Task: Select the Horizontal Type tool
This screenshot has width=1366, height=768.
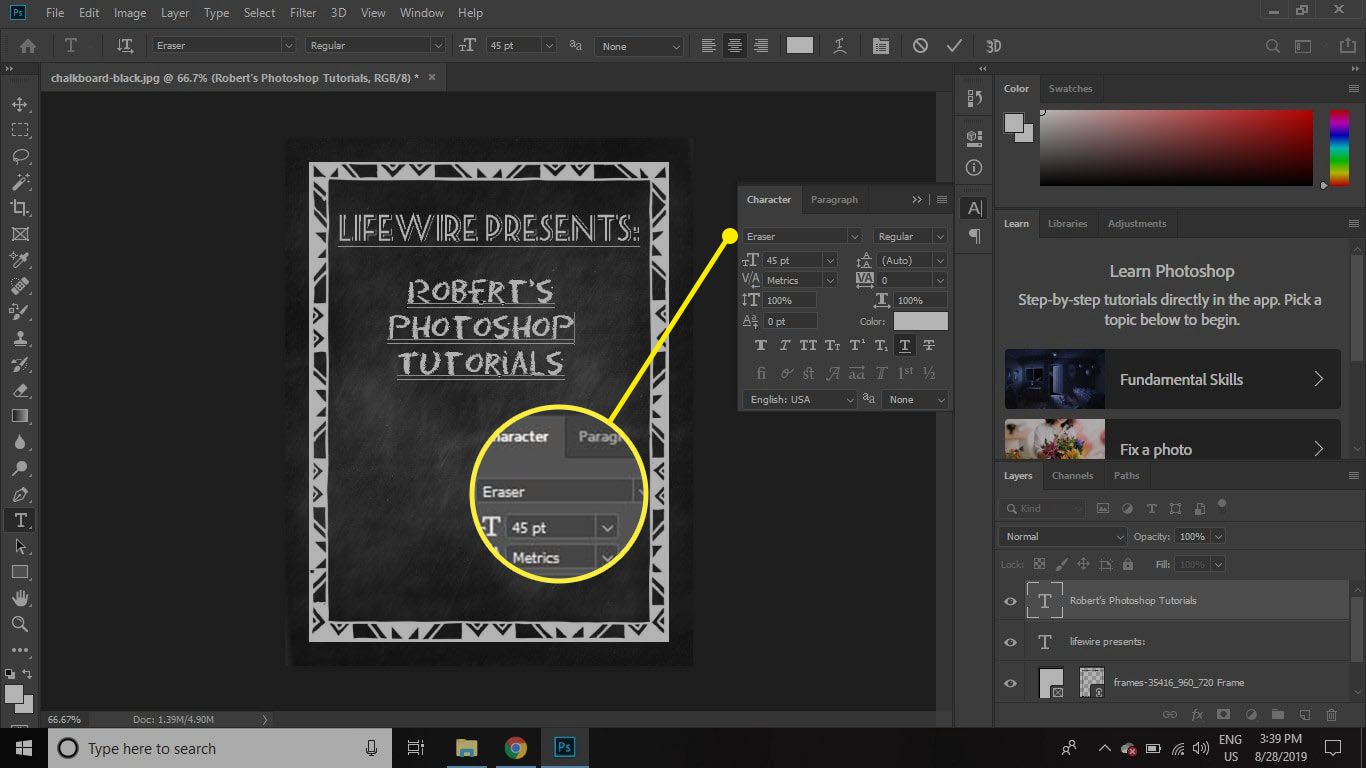Action: 20,520
